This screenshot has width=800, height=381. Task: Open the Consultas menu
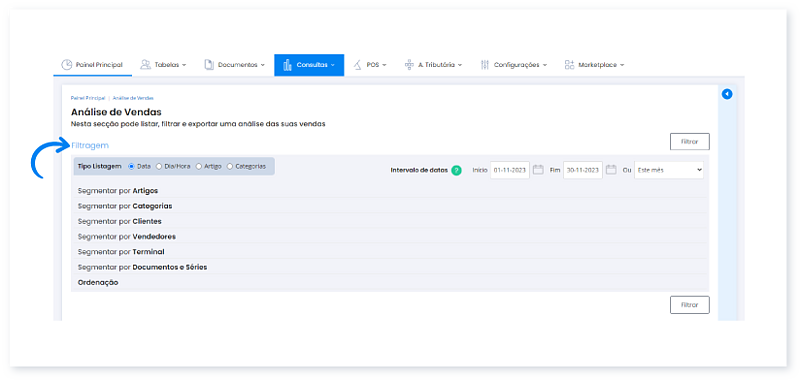[309, 65]
